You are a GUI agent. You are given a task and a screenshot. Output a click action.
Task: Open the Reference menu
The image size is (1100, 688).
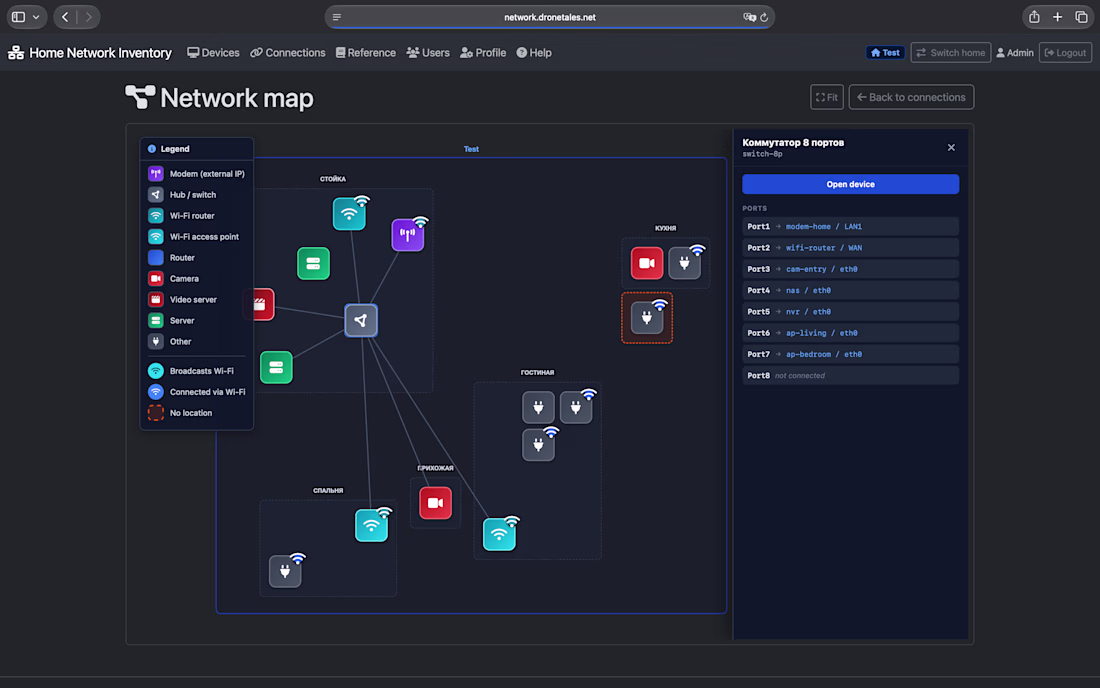(x=365, y=53)
